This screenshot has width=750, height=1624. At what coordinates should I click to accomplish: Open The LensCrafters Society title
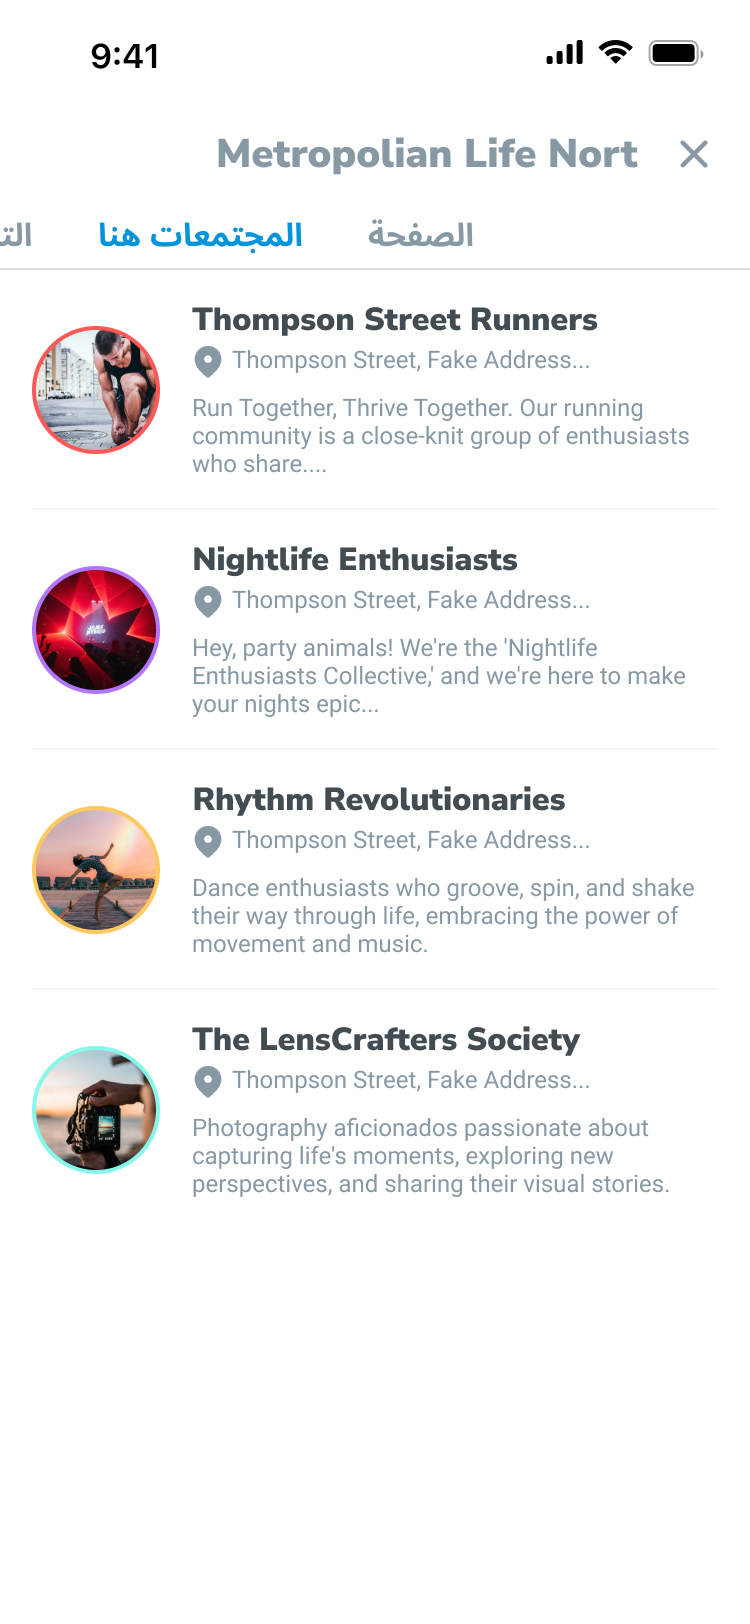click(386, 1039)
